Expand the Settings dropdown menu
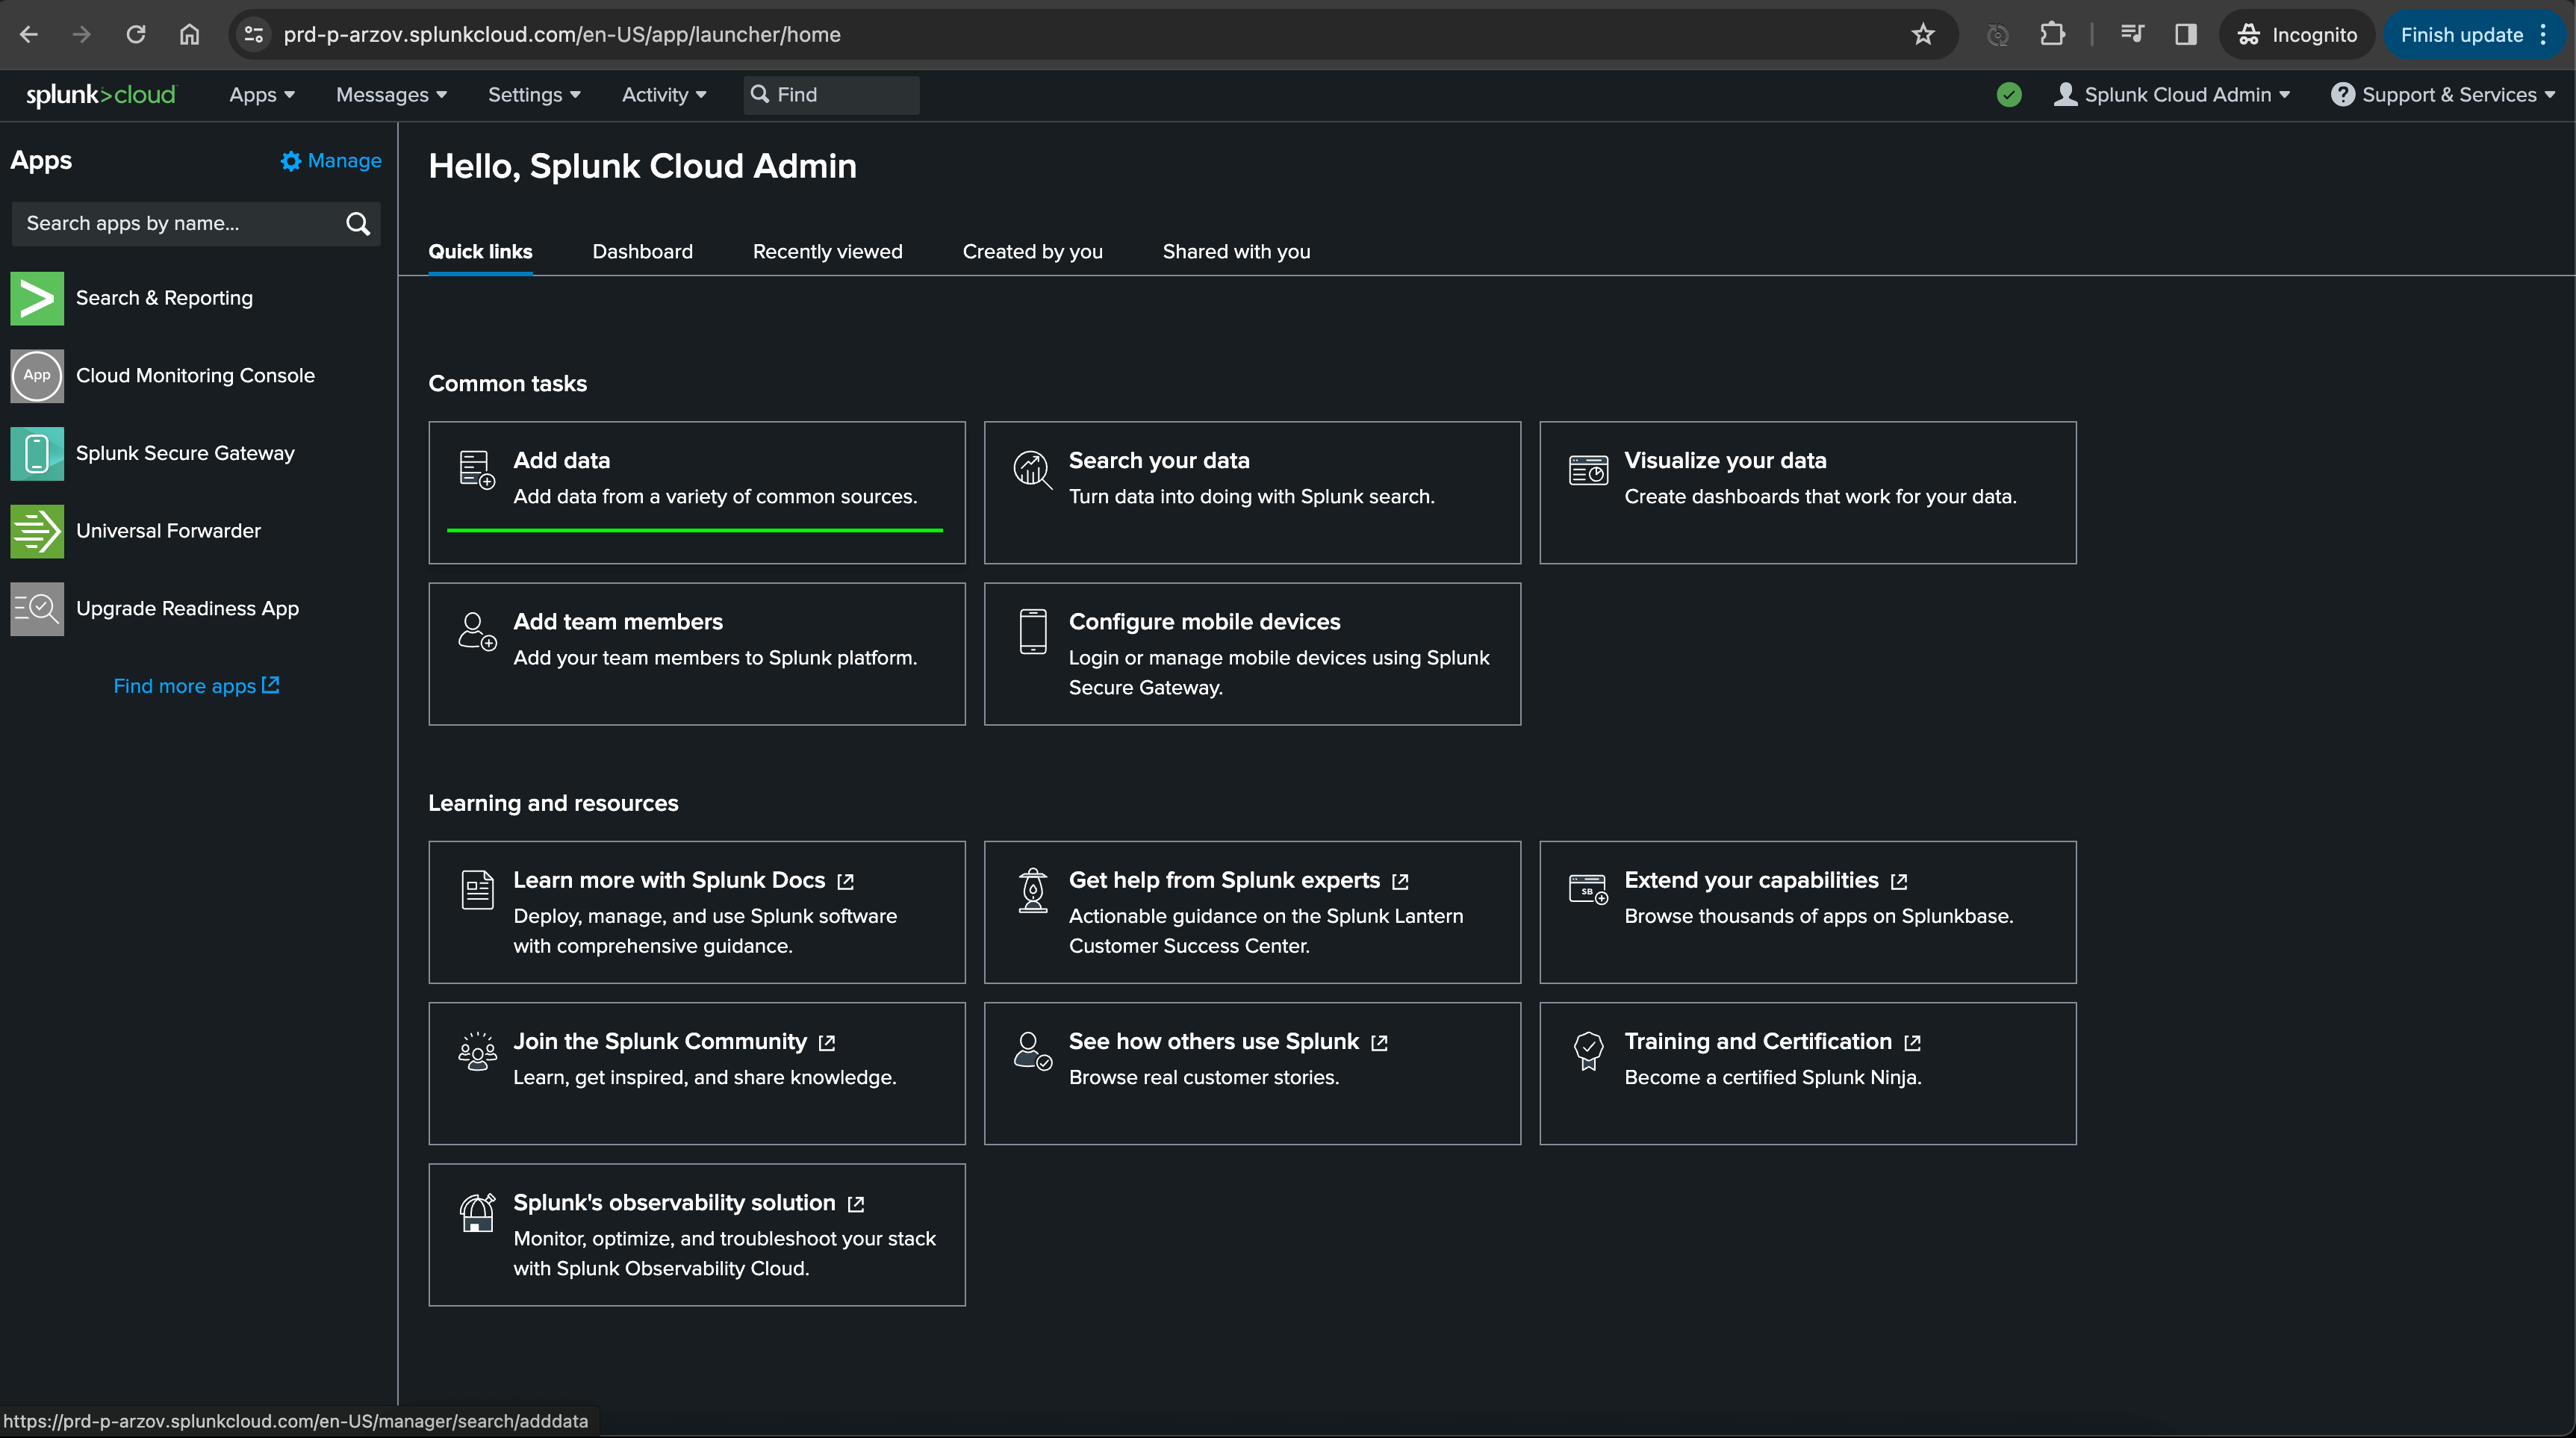The width and height of the screenshot is (2576, 1438). [x=534, y=95]
